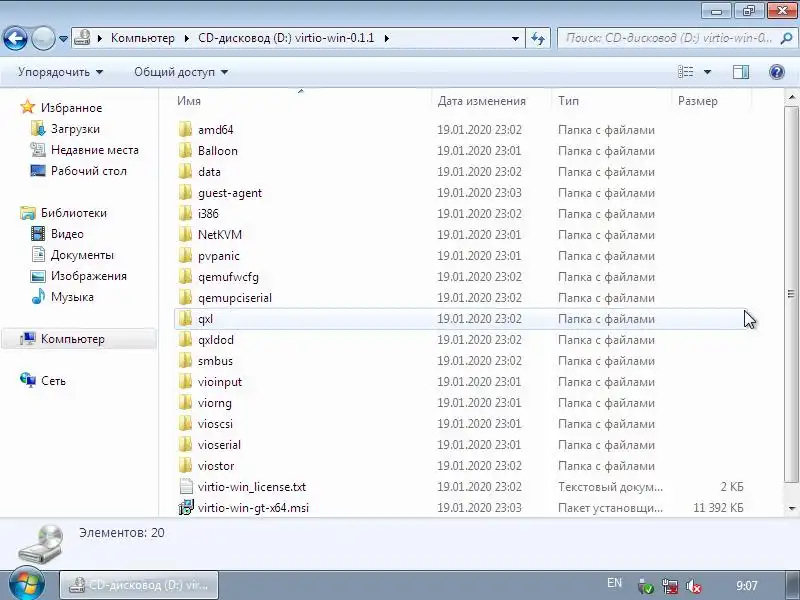Viewport: 800px width, 600px height.
Task: Select the i386 folder icon
Action: click(186, 214)
